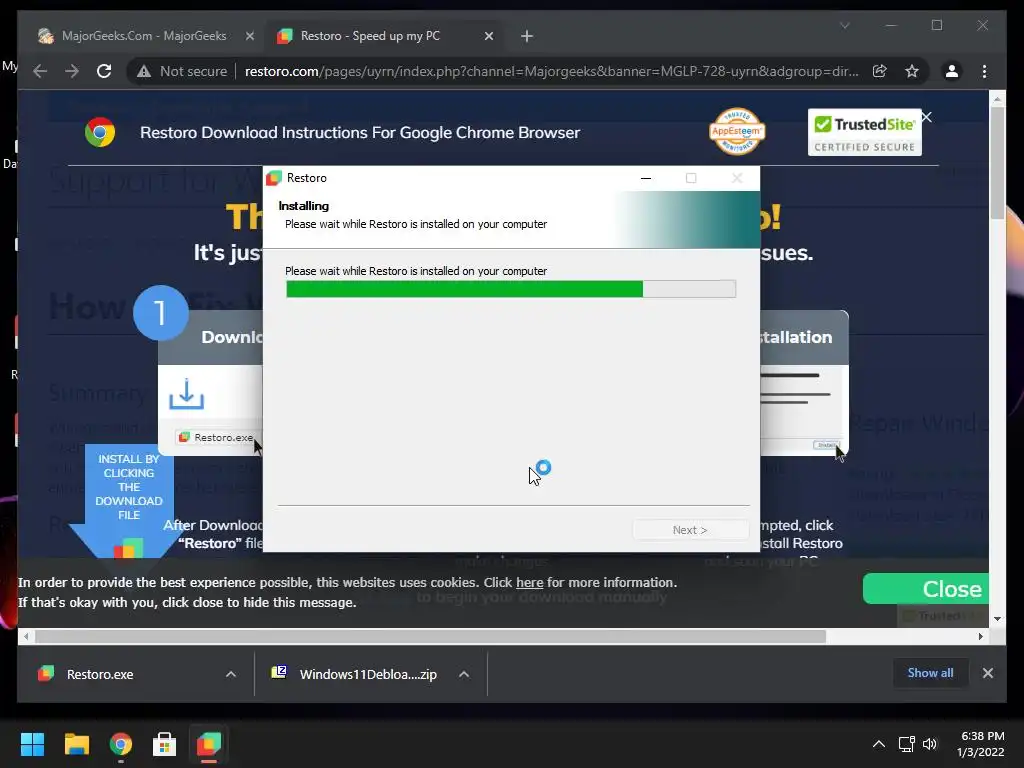
Task: Go back in browser history
Action: (40, 71)
